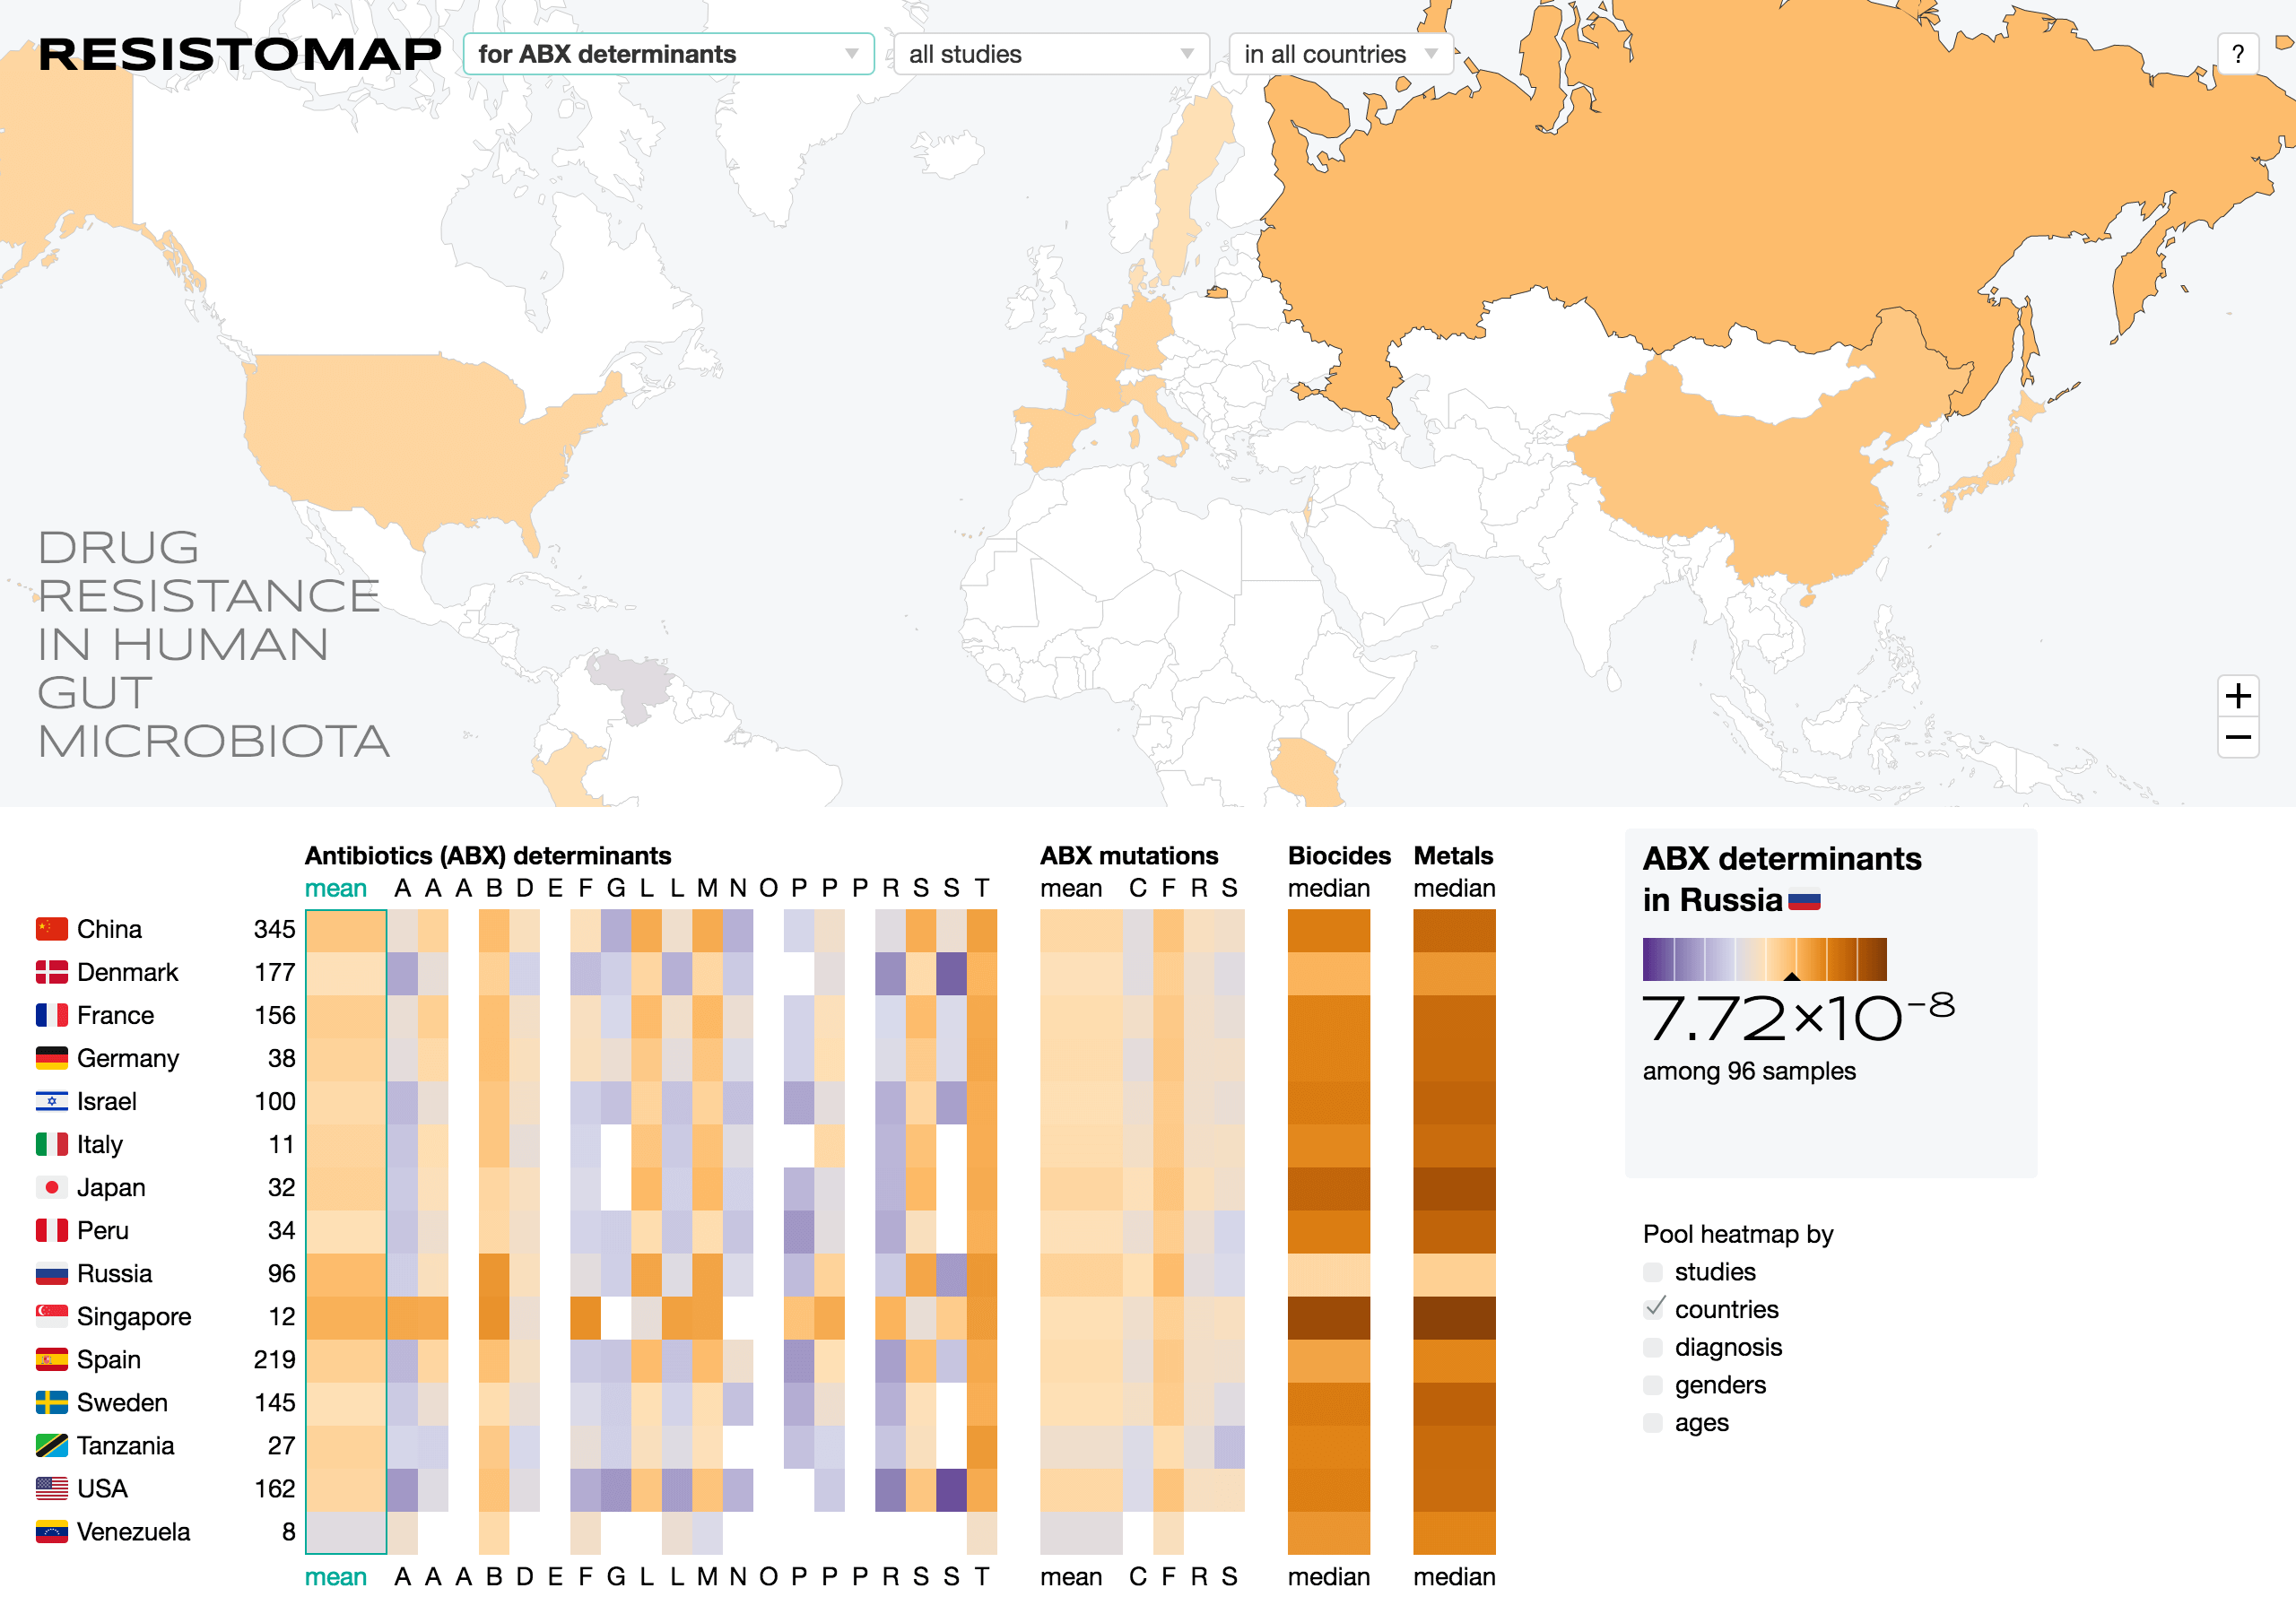Click the Tanzania flag icon

51,1445
